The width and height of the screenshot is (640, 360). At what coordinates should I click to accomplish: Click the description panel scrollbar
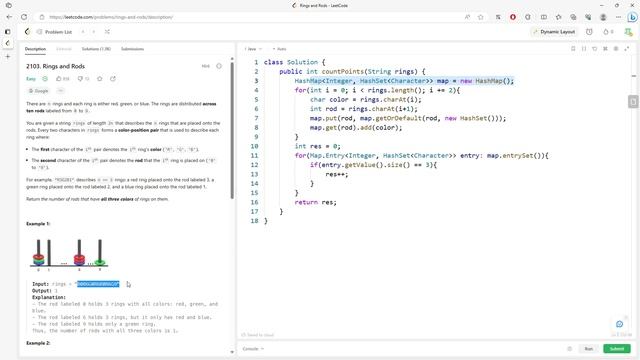pyautogui.click(x=232, y=130)
